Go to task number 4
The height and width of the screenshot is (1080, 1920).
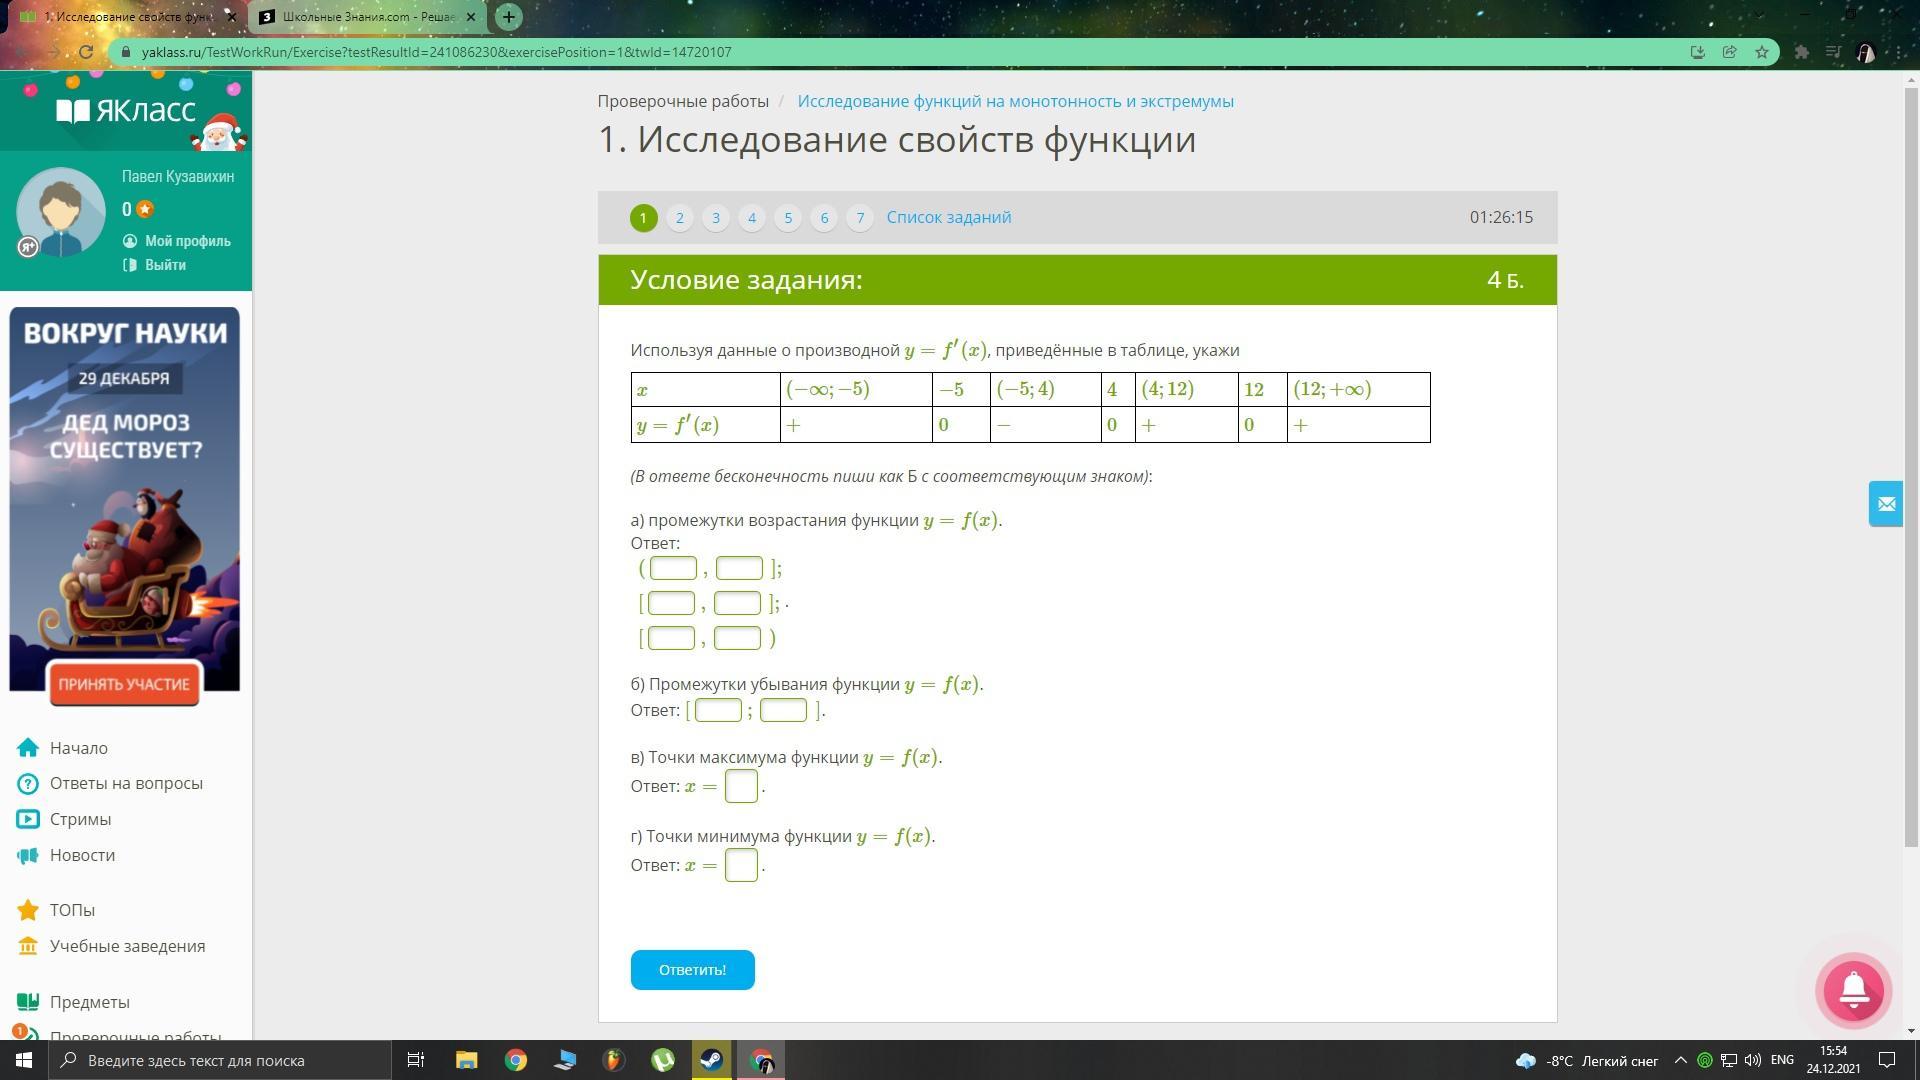click(x=752, y=218)
